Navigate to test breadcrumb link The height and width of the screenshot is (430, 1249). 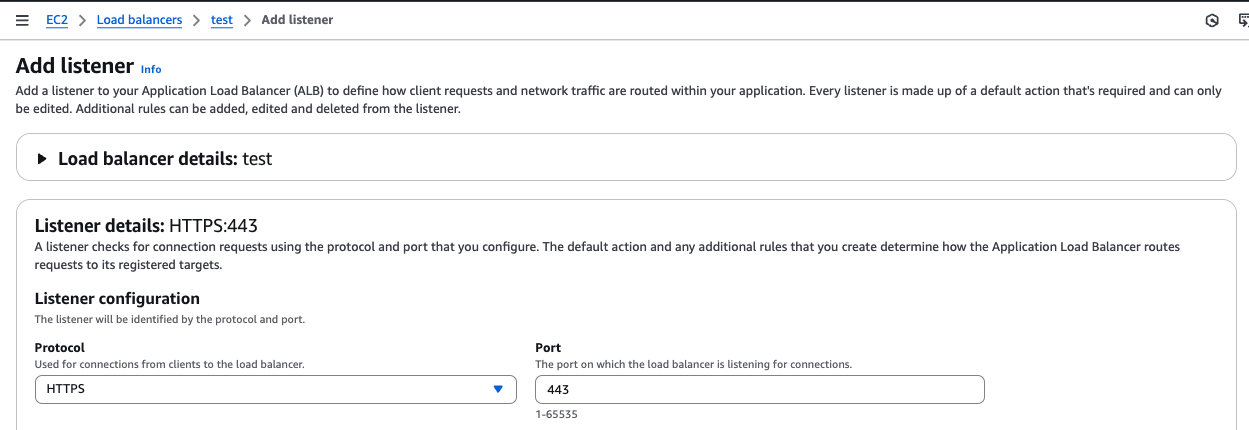click(x=221, y=20)
